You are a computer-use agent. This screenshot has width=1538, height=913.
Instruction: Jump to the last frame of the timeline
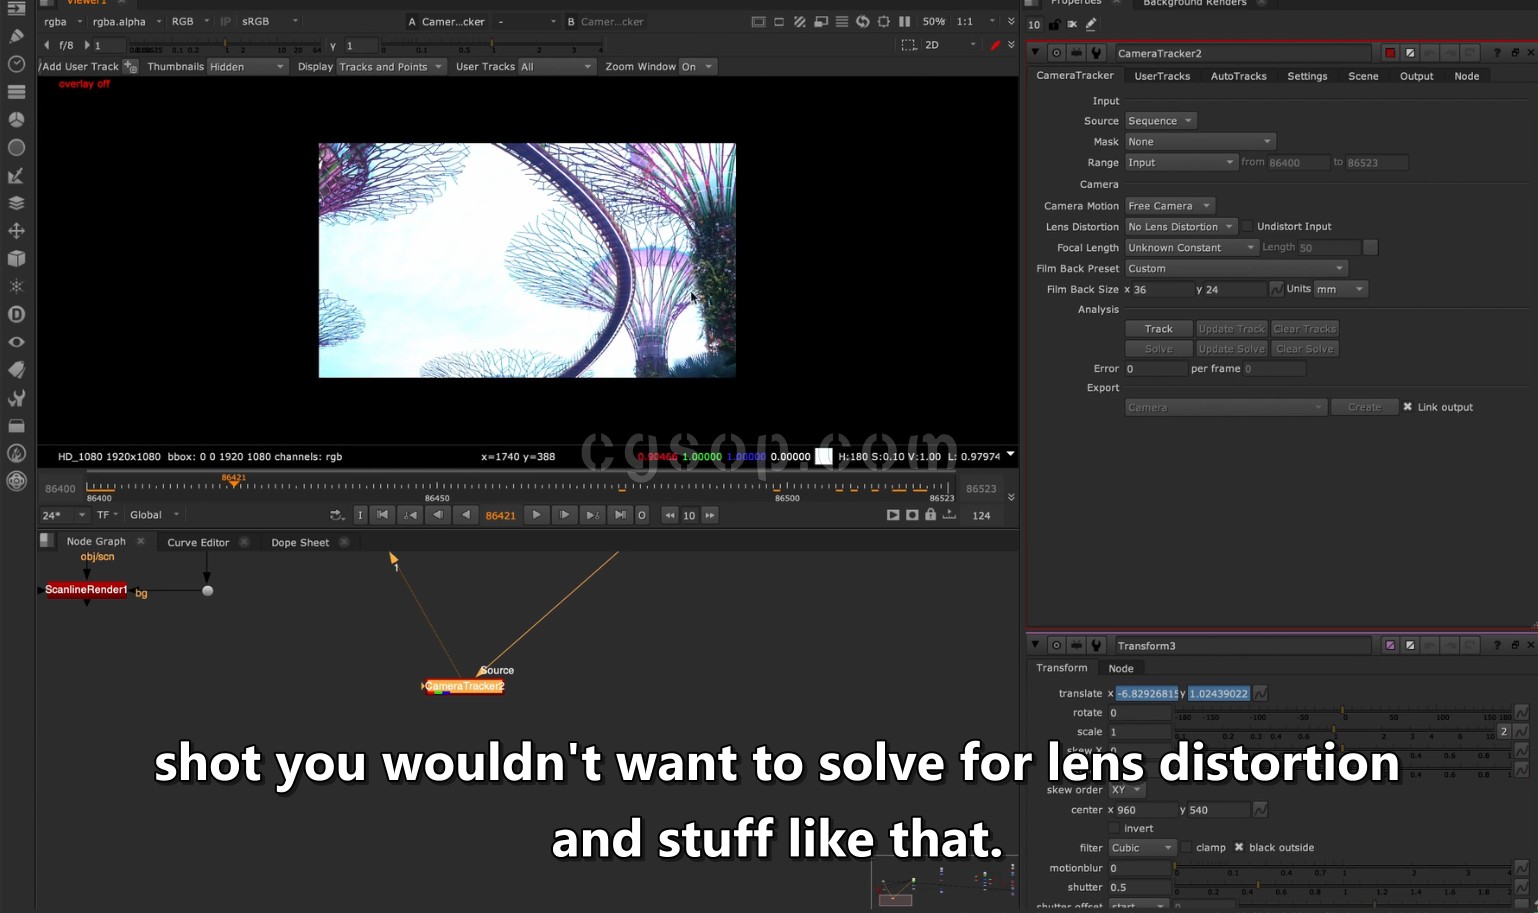click(x=620, y=515)
